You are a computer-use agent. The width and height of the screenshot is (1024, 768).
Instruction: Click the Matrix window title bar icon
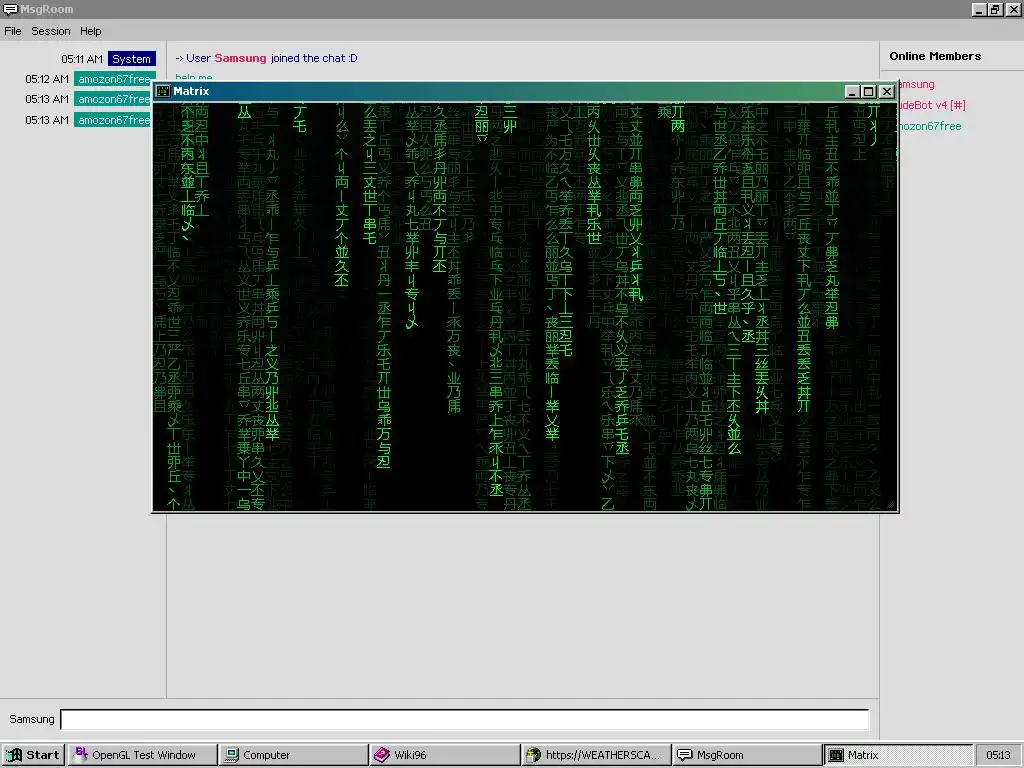(x=163, y=91)
